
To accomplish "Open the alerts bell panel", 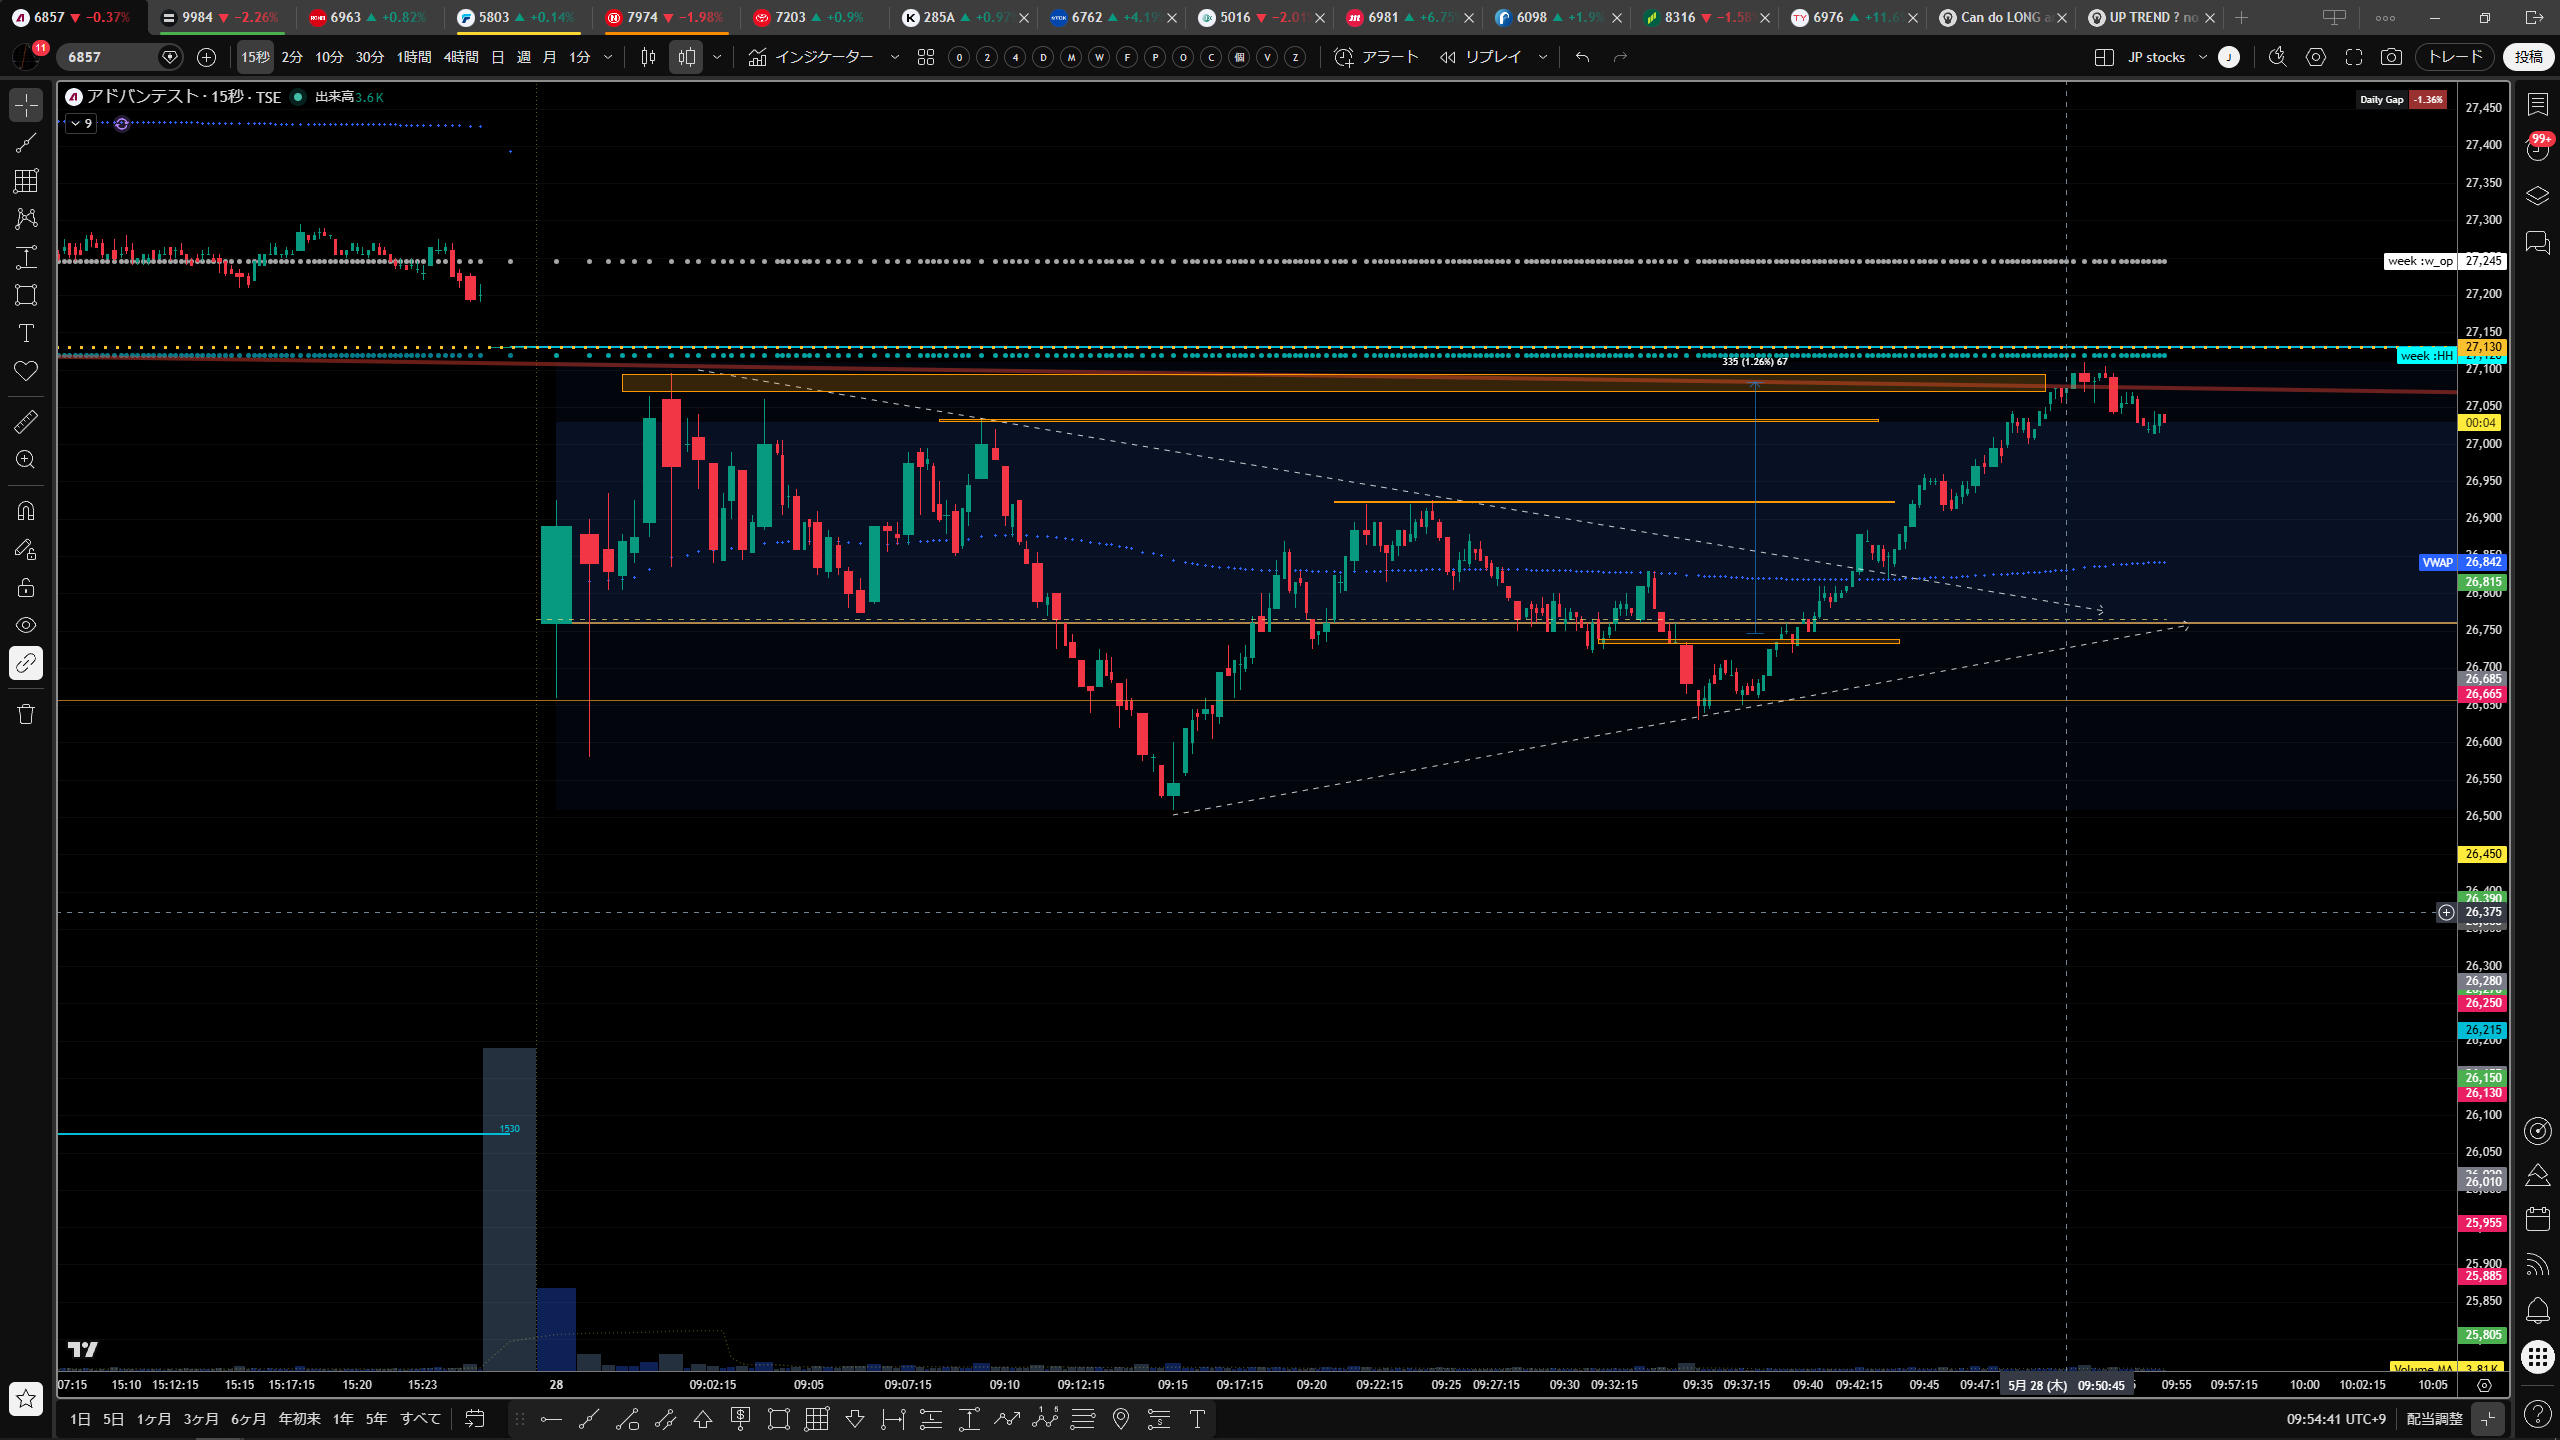I will click(x=2538, y=1310).
